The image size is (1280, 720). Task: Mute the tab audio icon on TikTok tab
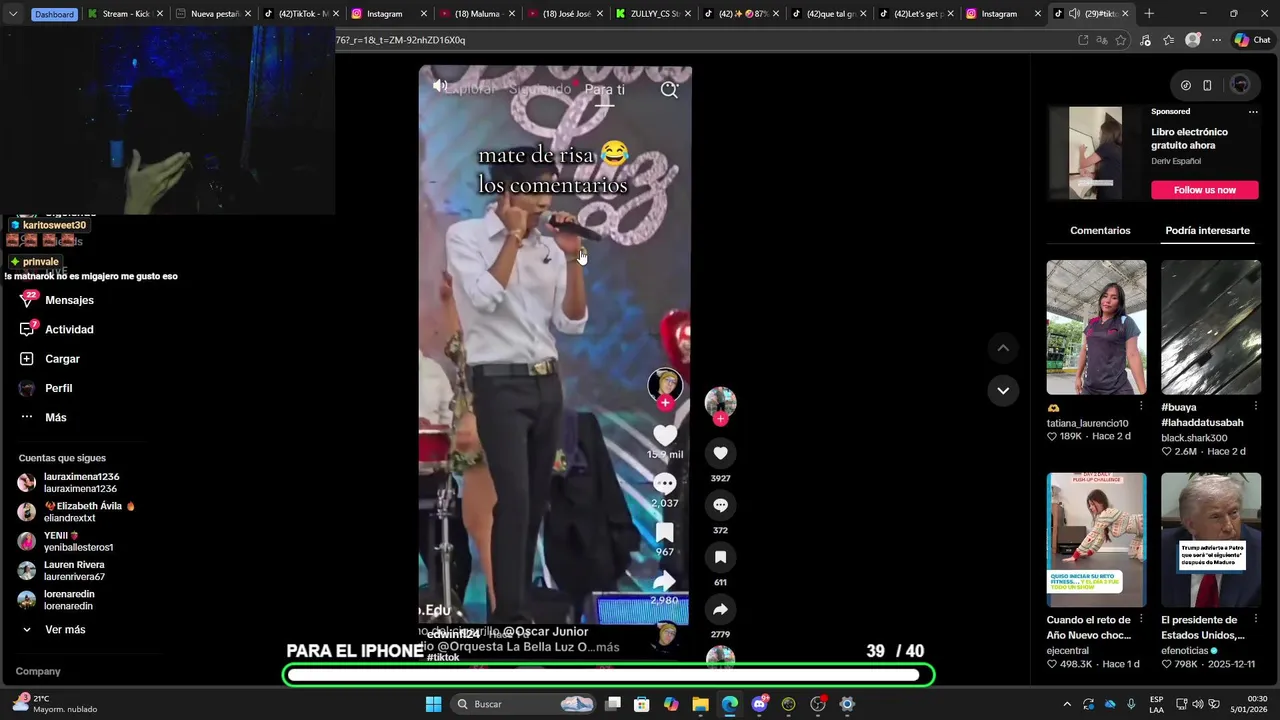click(x=1074, y=14)
